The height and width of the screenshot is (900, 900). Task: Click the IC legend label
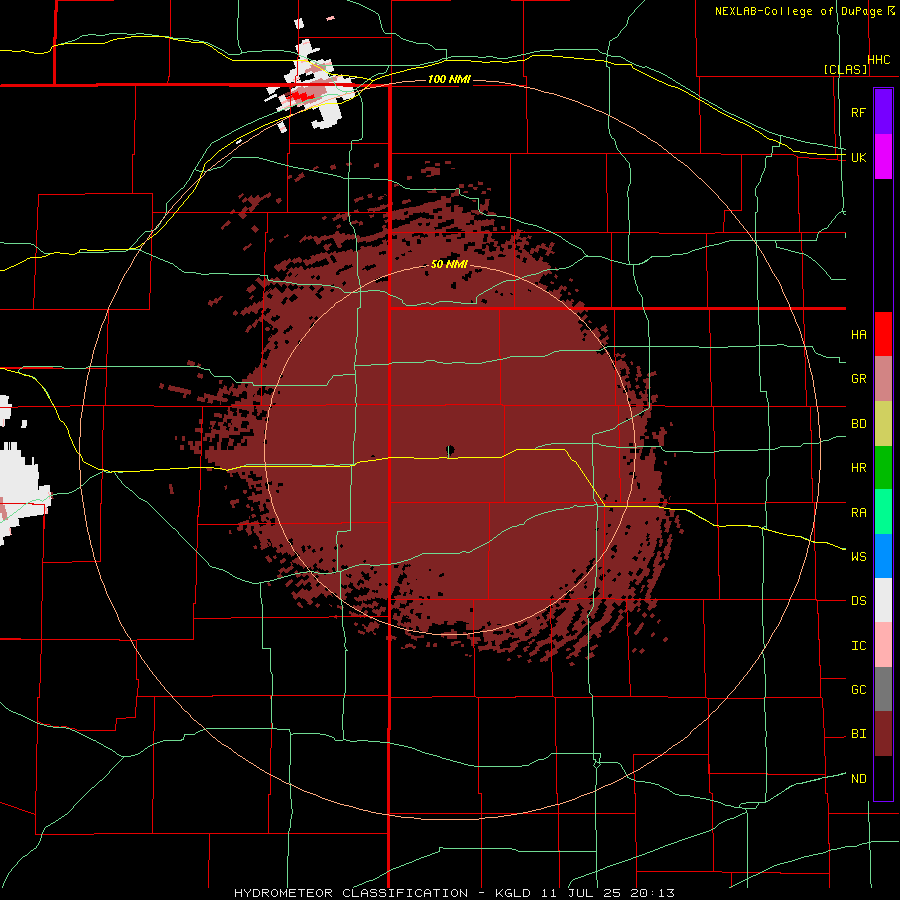(858, 645)
